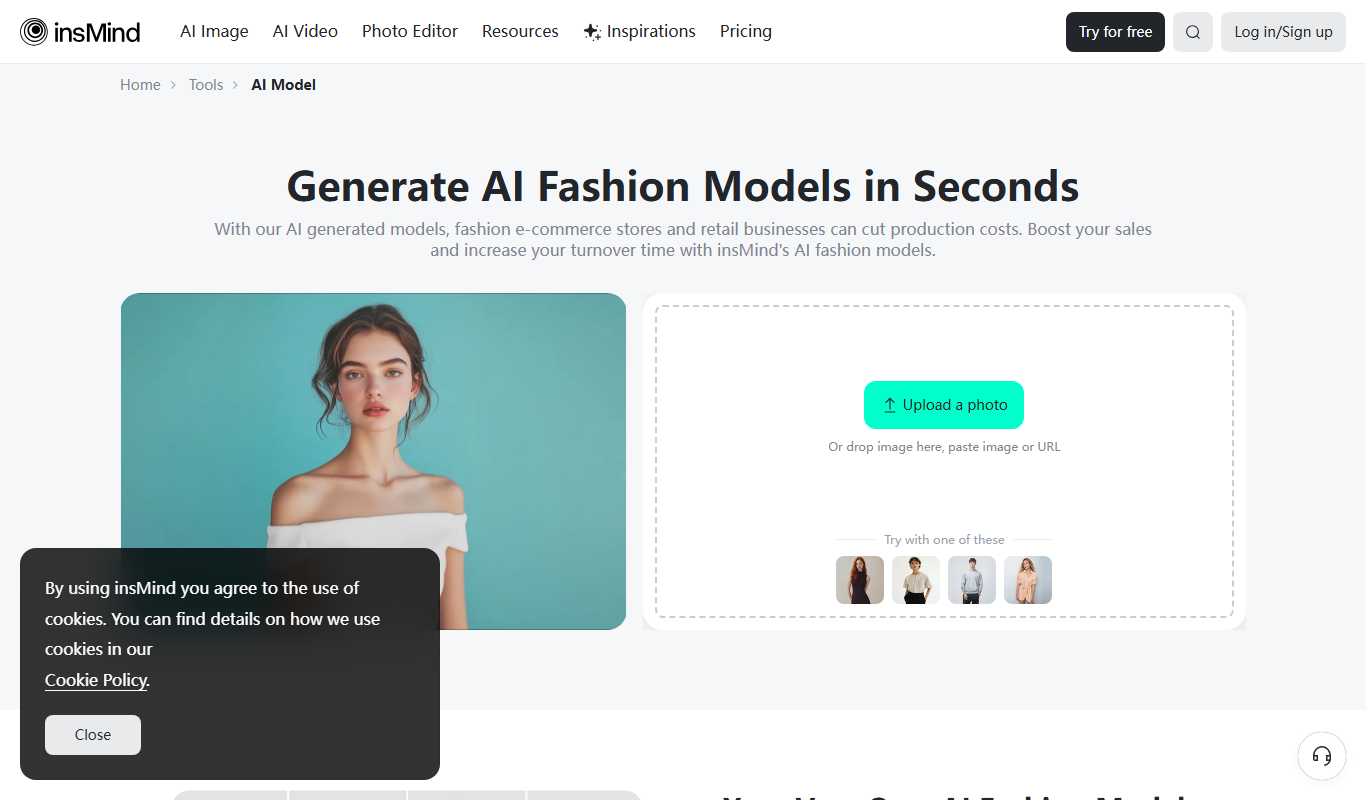Select sample photo of man in beige shirt
The height and width of the screenshot is (800, 1366).
pos(916,580)
